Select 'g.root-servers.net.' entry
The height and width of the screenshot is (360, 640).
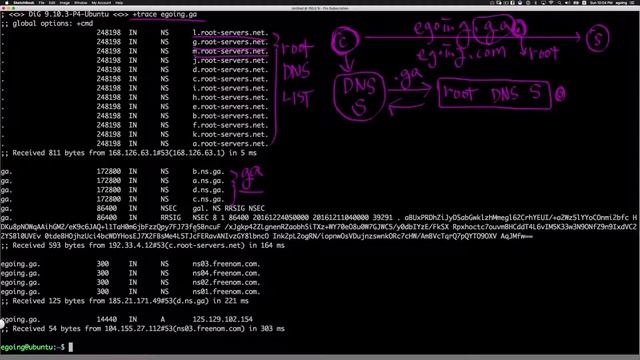[x=230, y=42]
